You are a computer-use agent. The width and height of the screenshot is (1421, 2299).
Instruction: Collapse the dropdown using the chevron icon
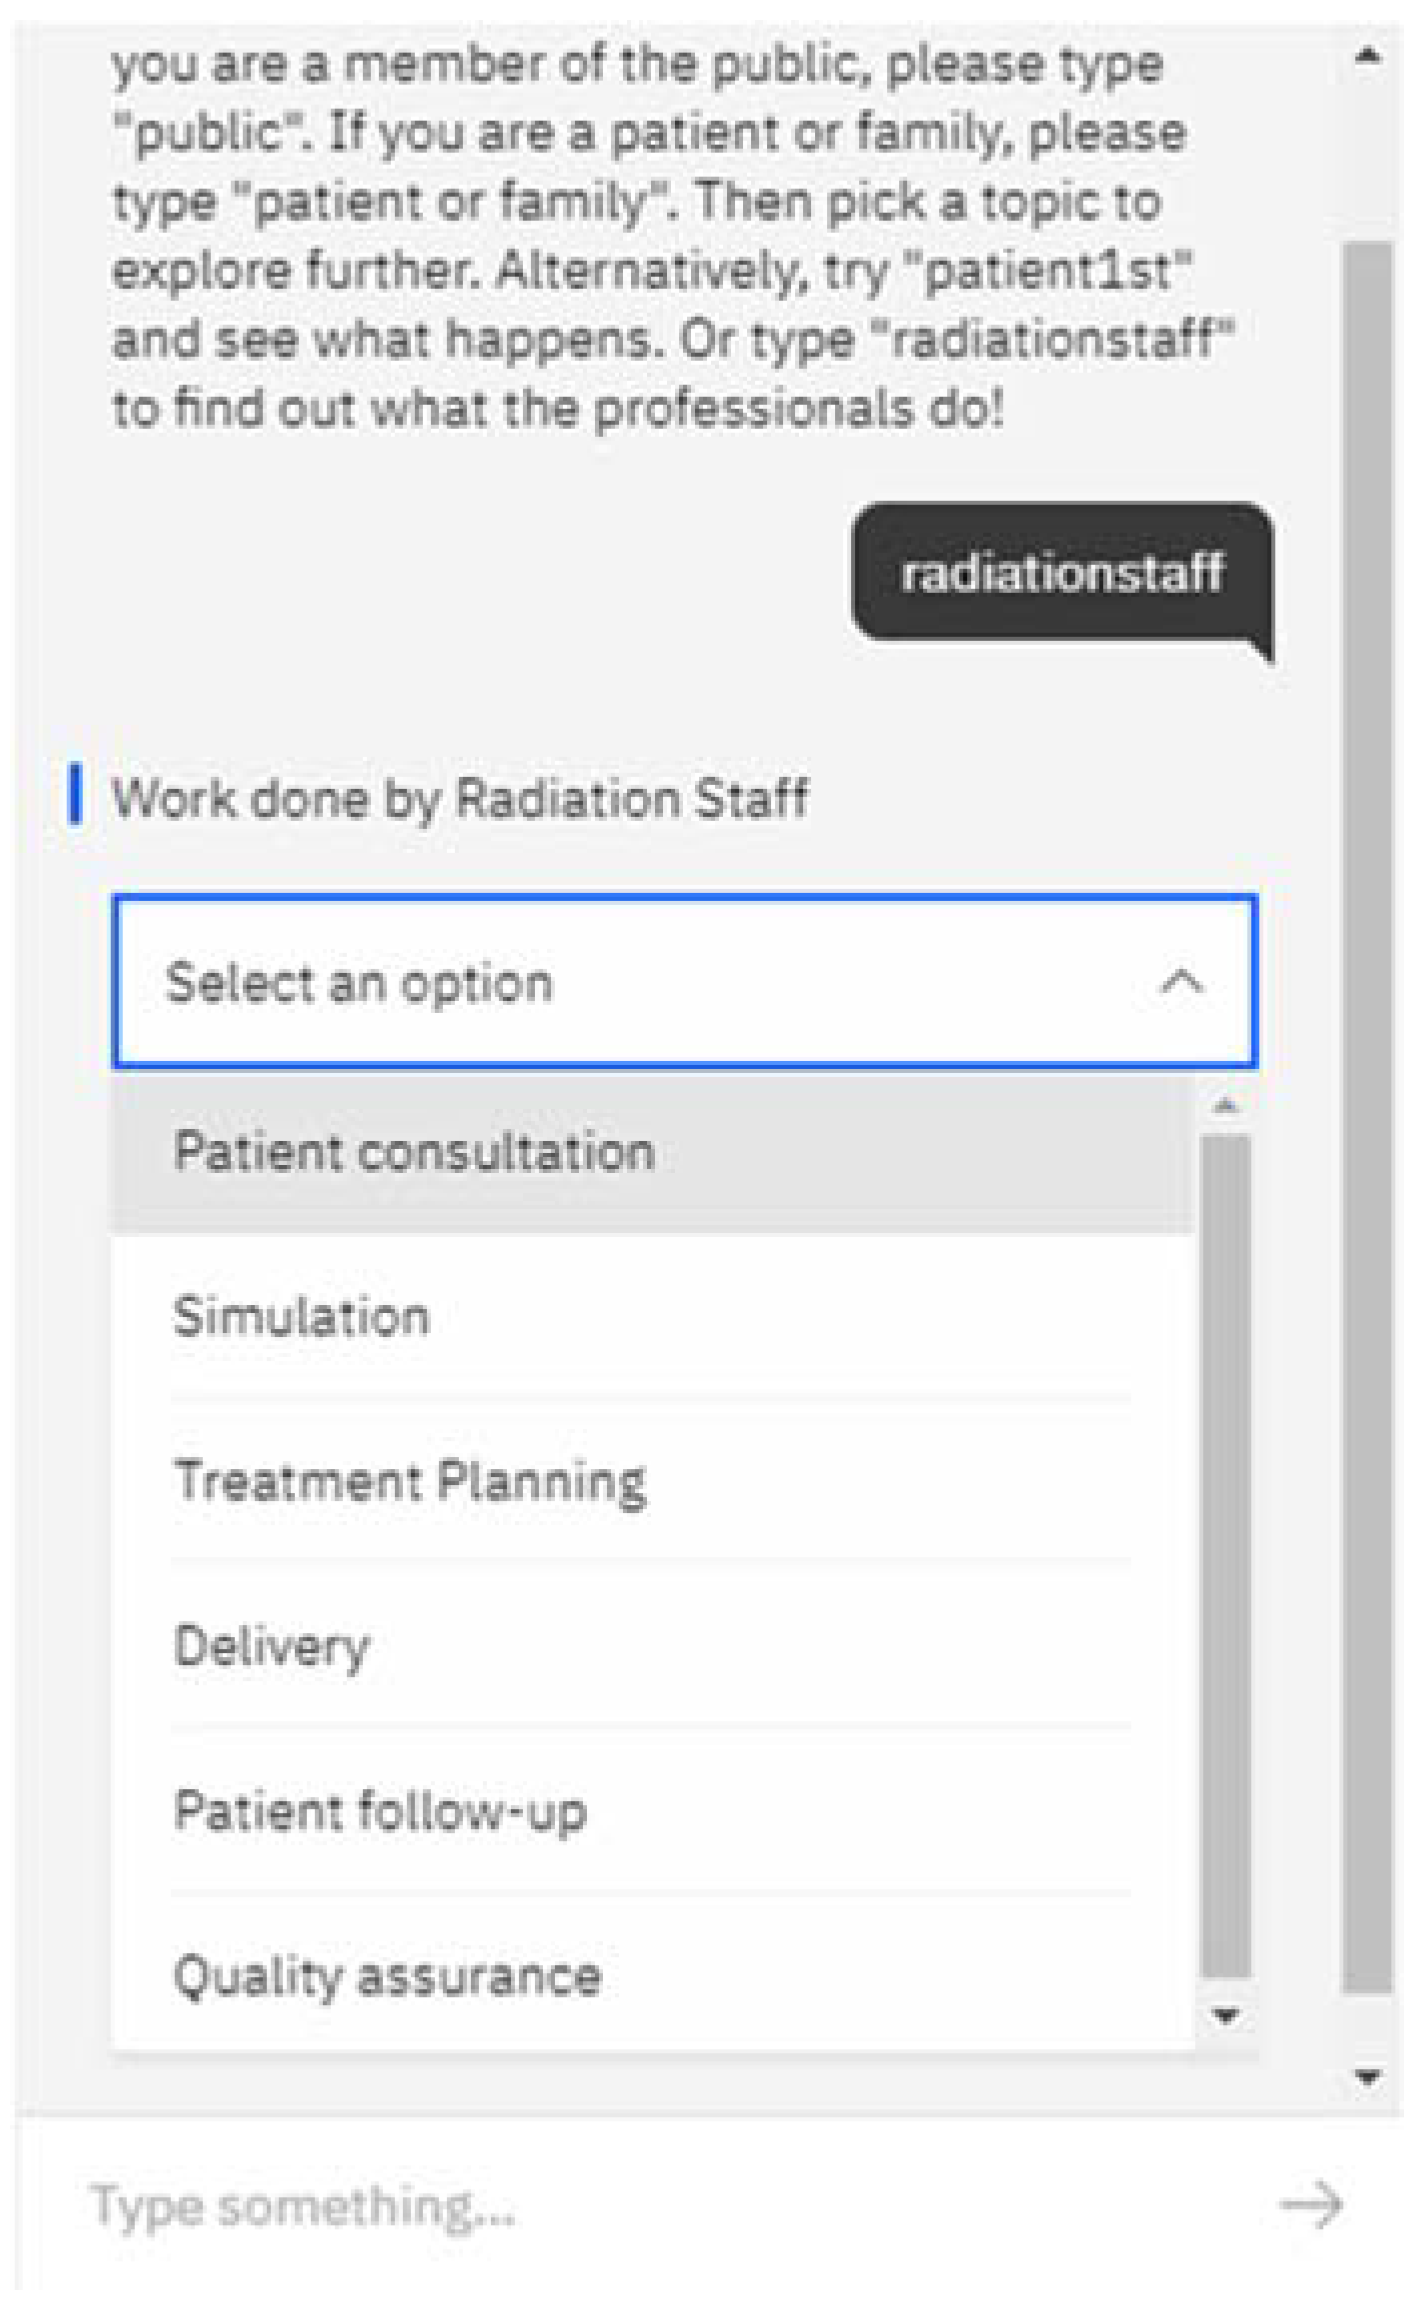(x=1182, y=981)
